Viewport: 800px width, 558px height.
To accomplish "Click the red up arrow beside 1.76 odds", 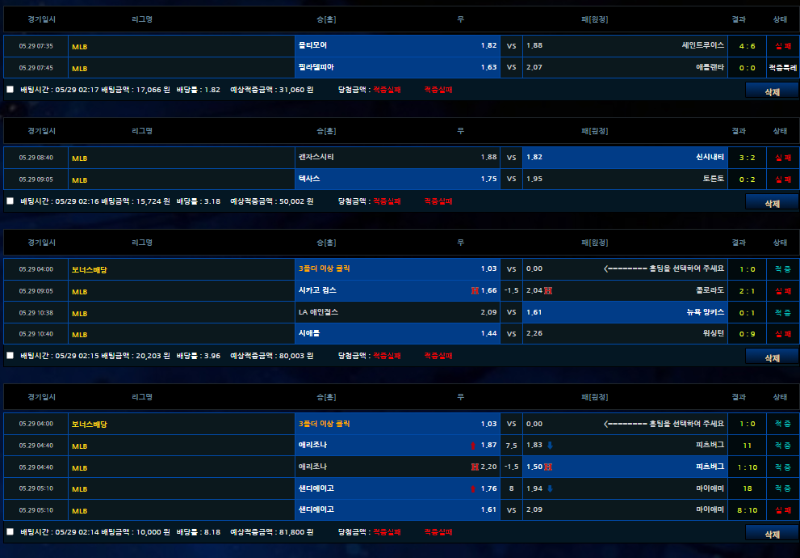I will (x=473, y=489).
